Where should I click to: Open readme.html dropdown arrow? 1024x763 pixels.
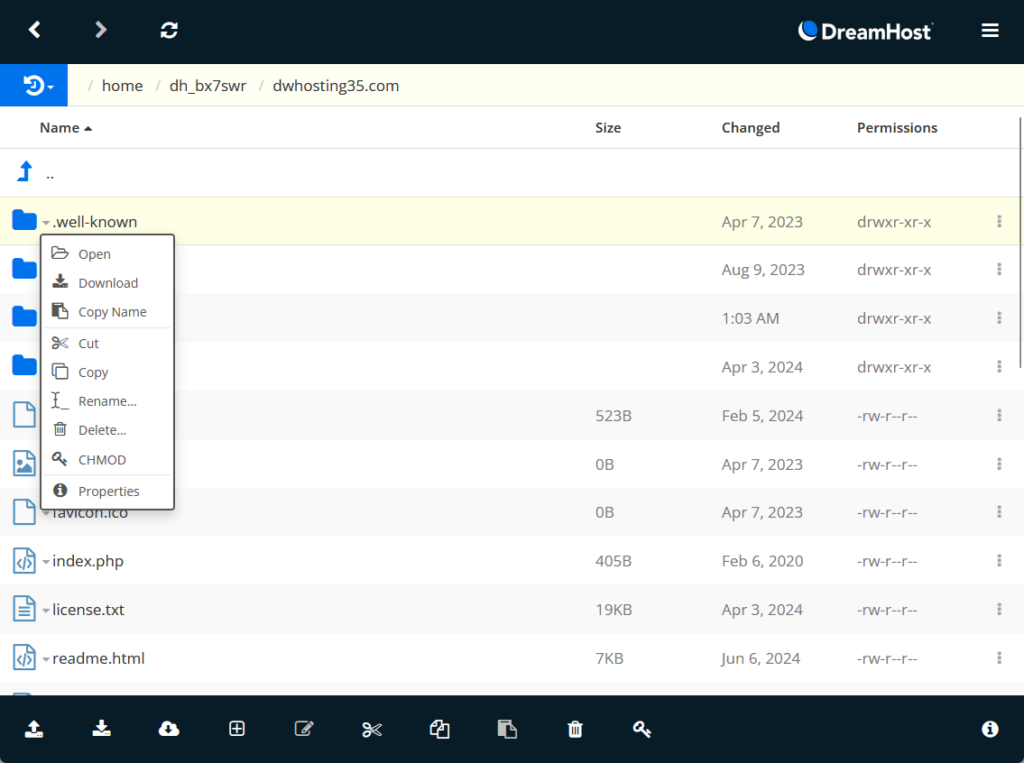pyautogui.click(x=46, y=659)
